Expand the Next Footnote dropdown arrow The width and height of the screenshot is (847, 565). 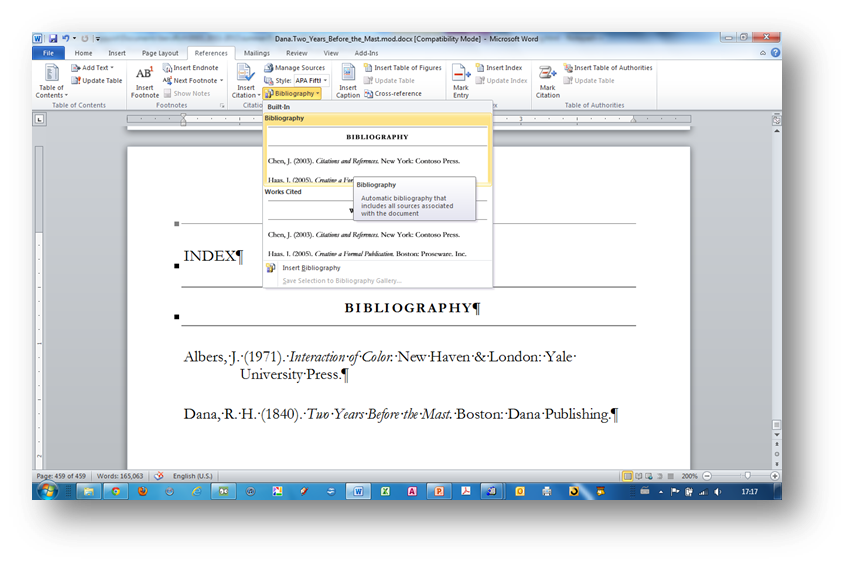[220, 81]
